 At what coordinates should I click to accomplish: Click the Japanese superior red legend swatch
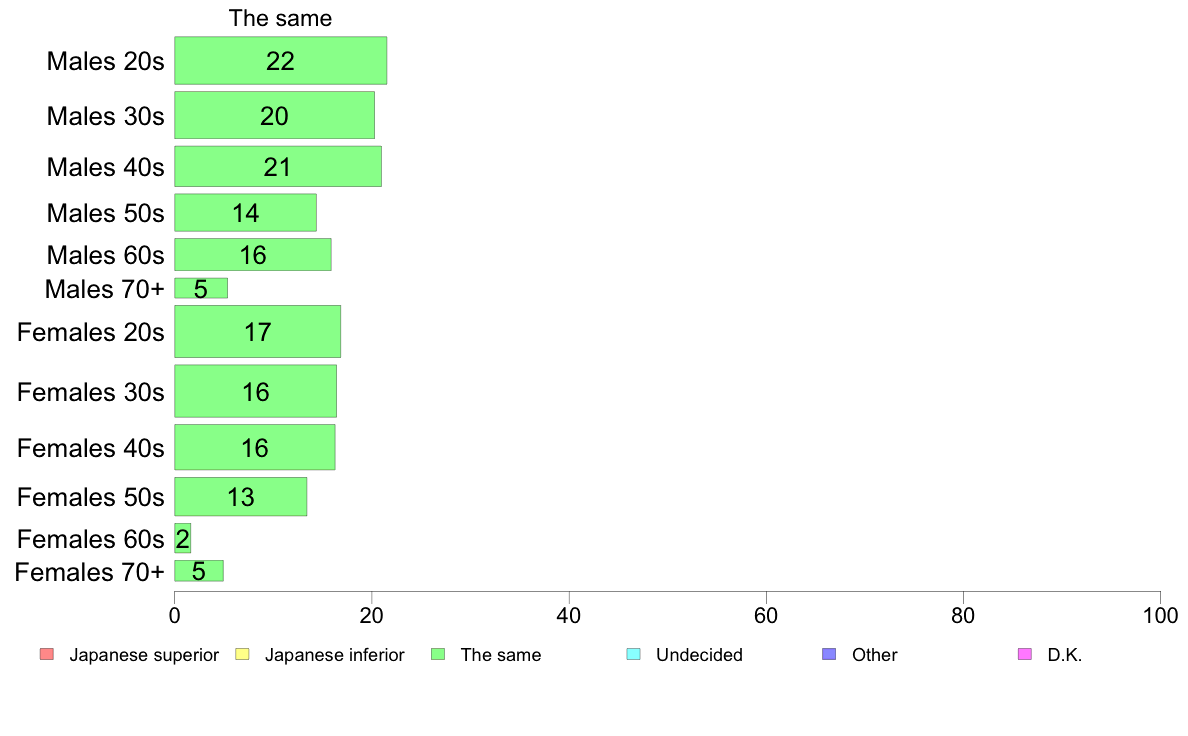47,654
